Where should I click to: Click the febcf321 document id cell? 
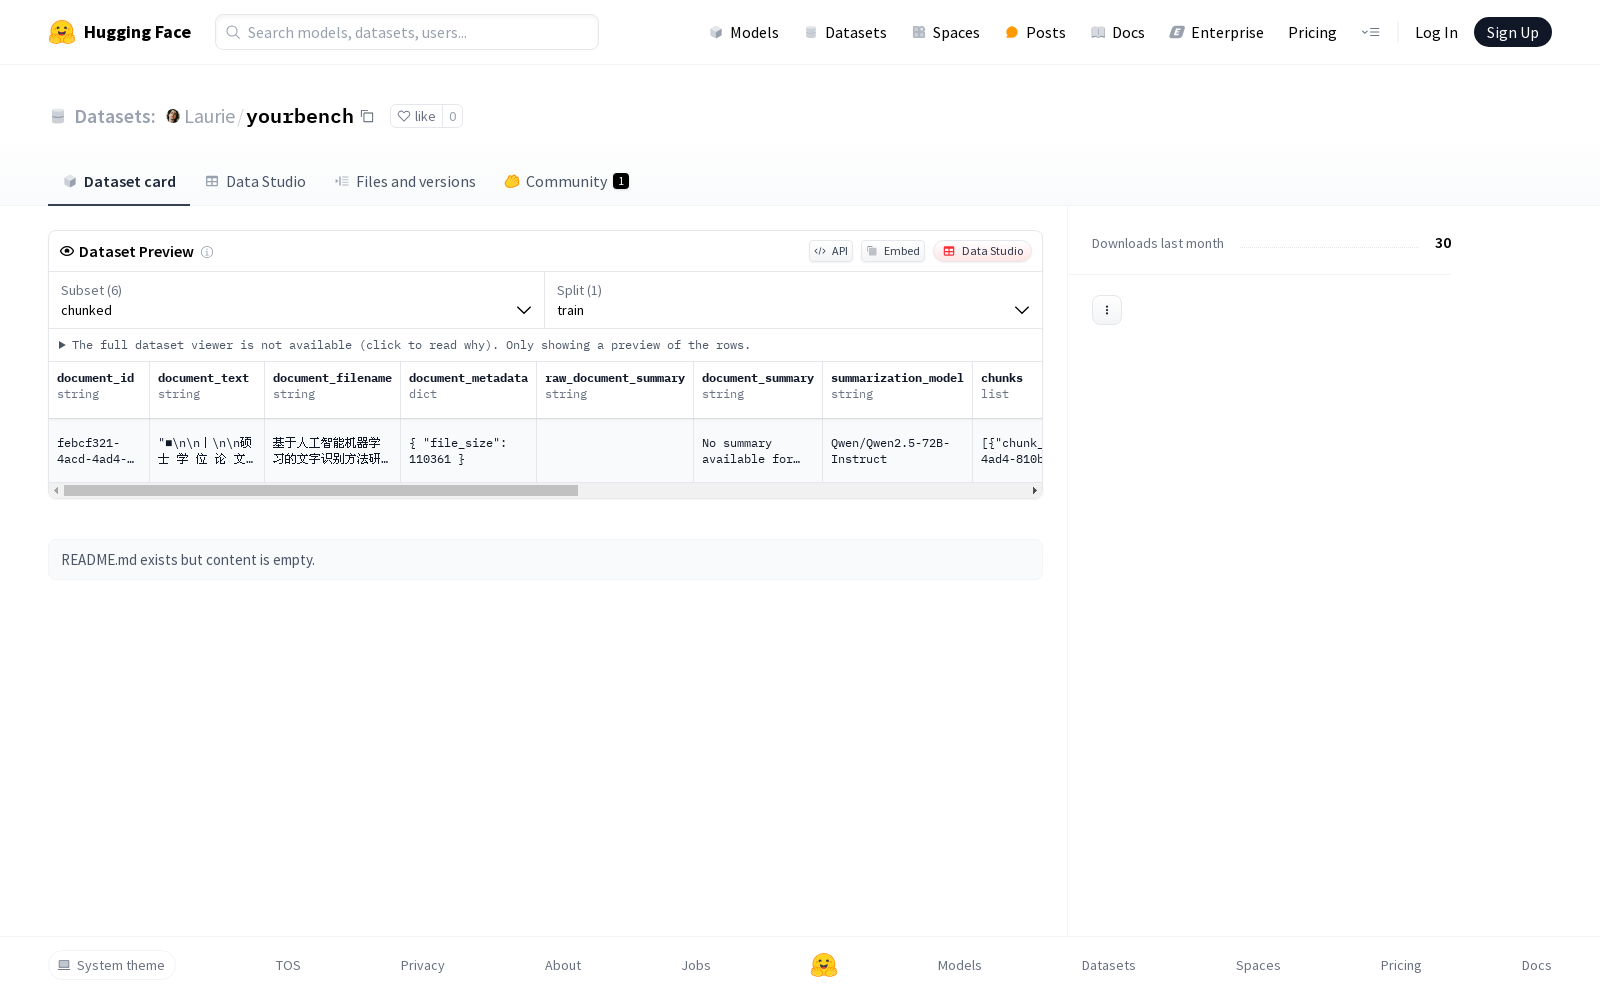[x=99, y=451]
